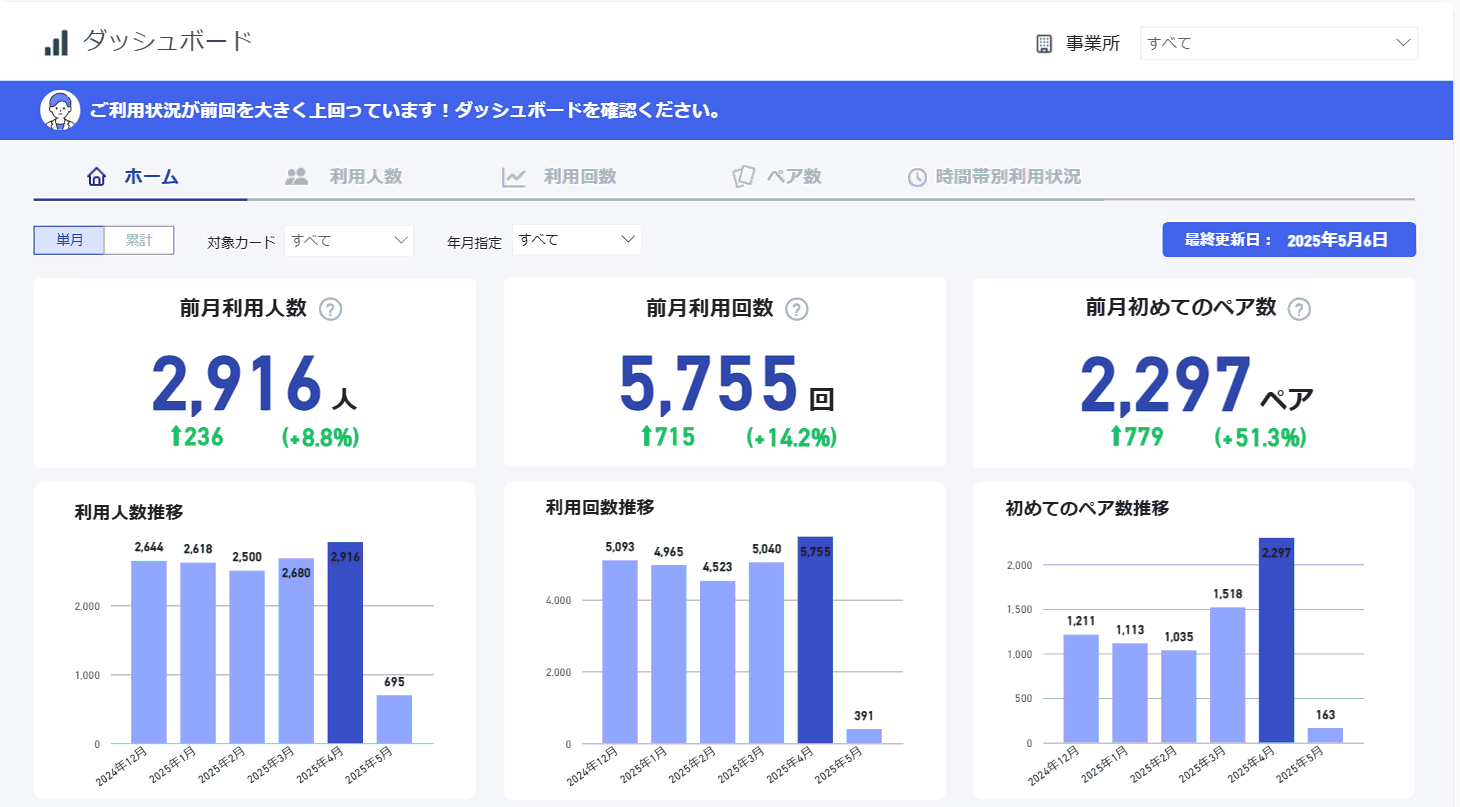Open the 事業所 すべて dropdown
The image size is (1460, 807).
tap(1278, 43)
